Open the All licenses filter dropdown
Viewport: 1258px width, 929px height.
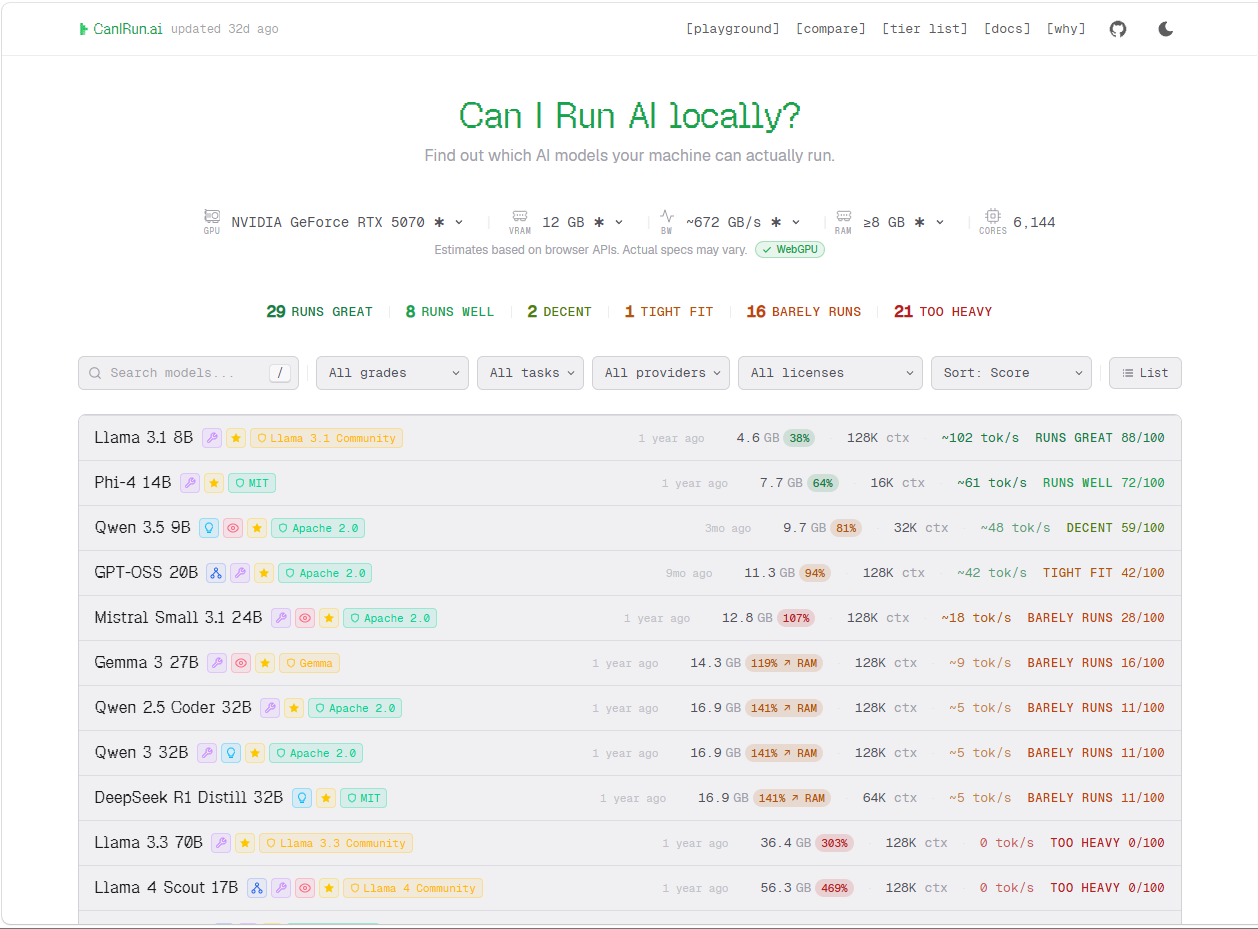pos(830,373)
